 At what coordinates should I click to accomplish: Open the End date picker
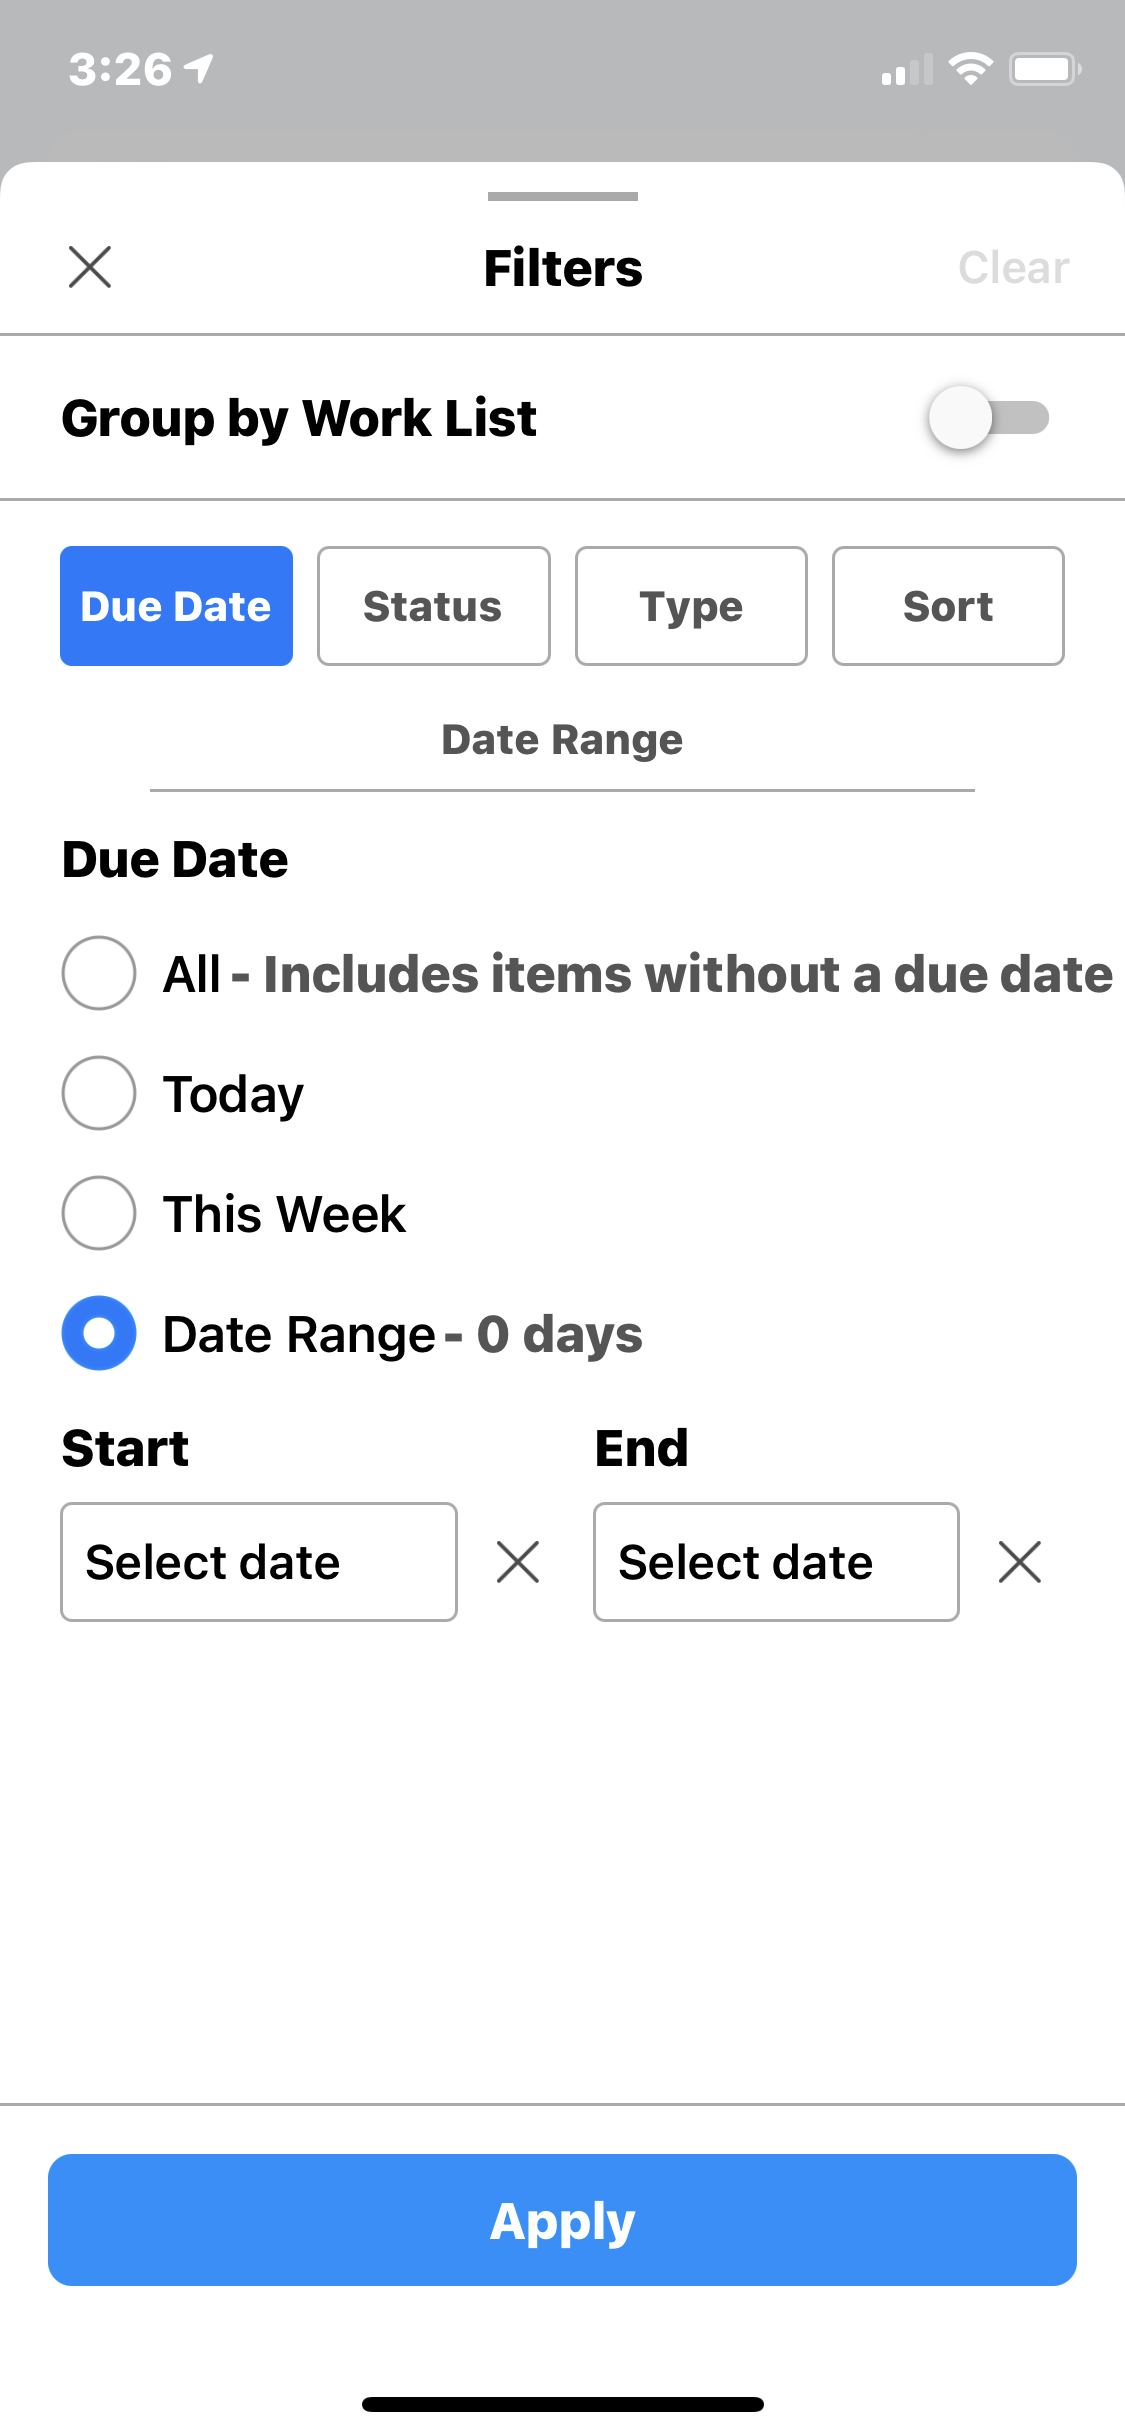tap(776, 1562)
